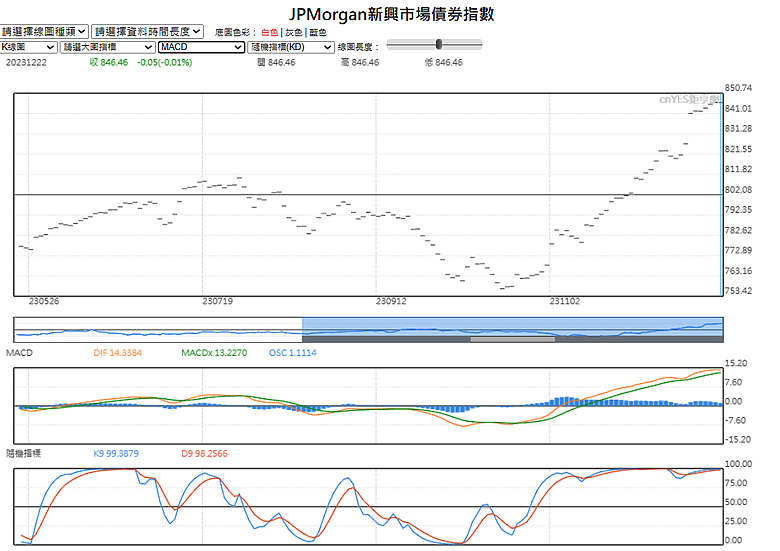Click the change value -0.05(-0.01%)
Viewport: 780px width, 551px height.
tap(165, 63)
